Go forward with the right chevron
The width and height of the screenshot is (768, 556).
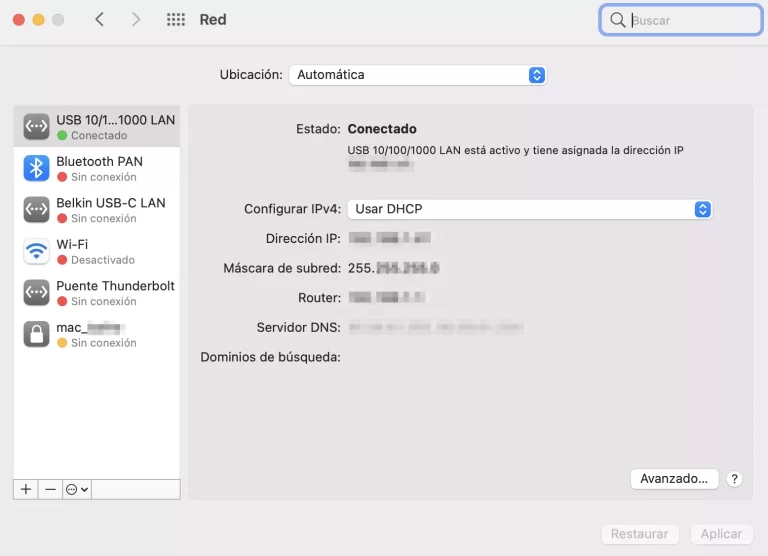point(136,20)
